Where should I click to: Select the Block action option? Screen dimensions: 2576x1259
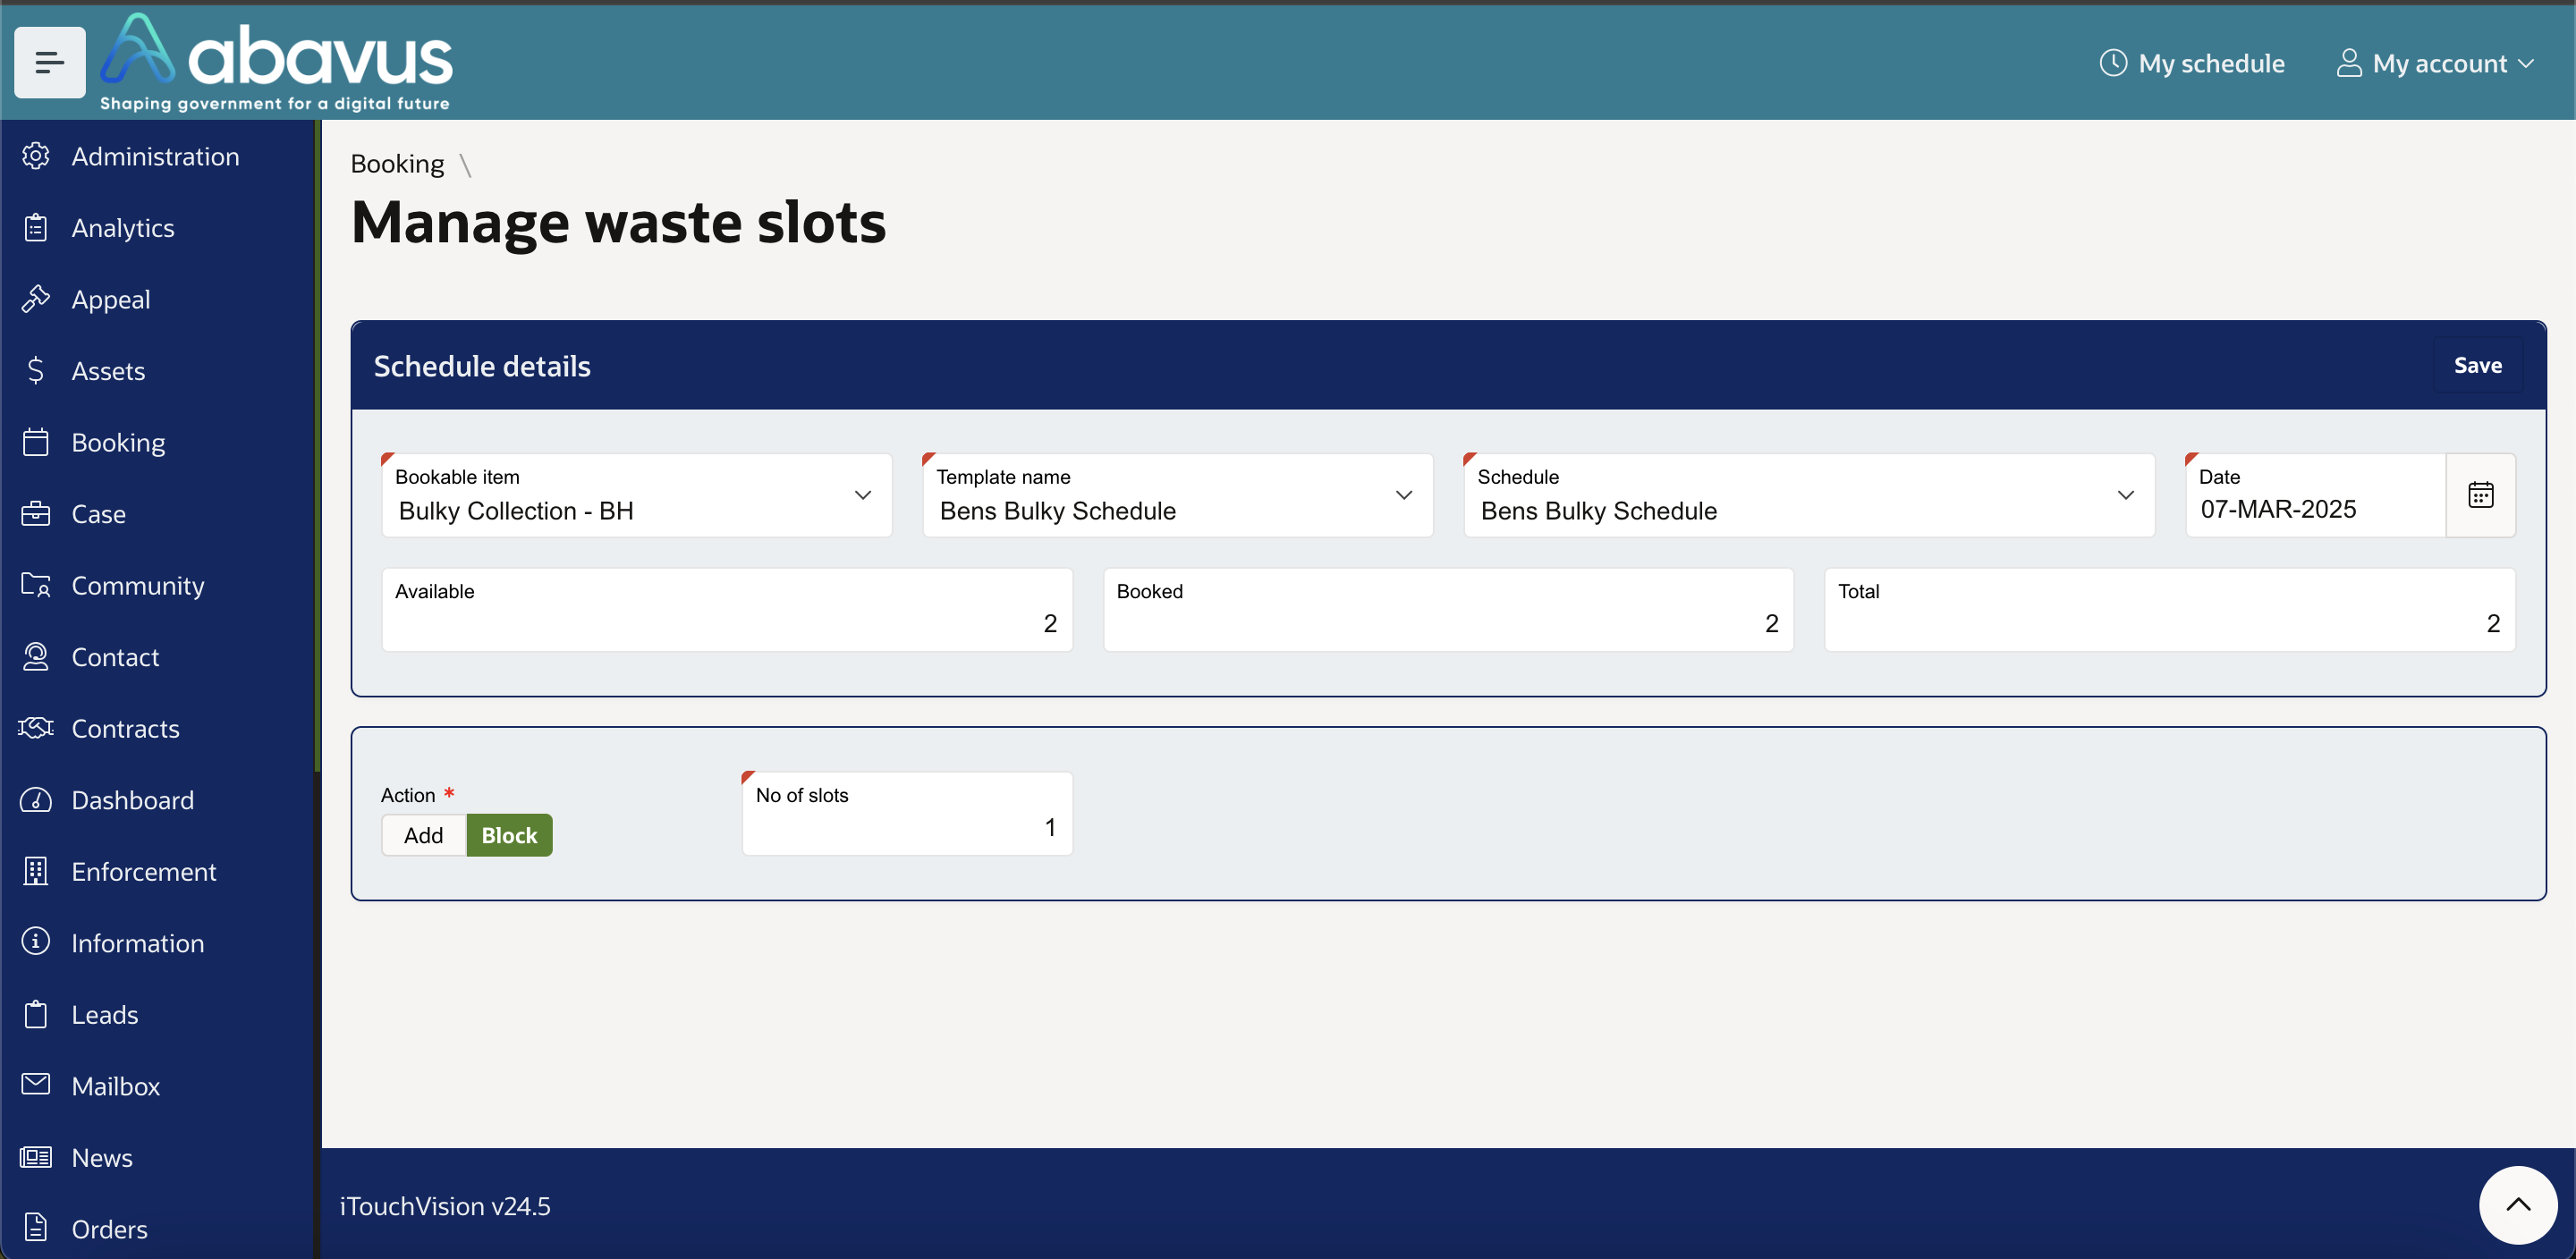coord(509,835)
